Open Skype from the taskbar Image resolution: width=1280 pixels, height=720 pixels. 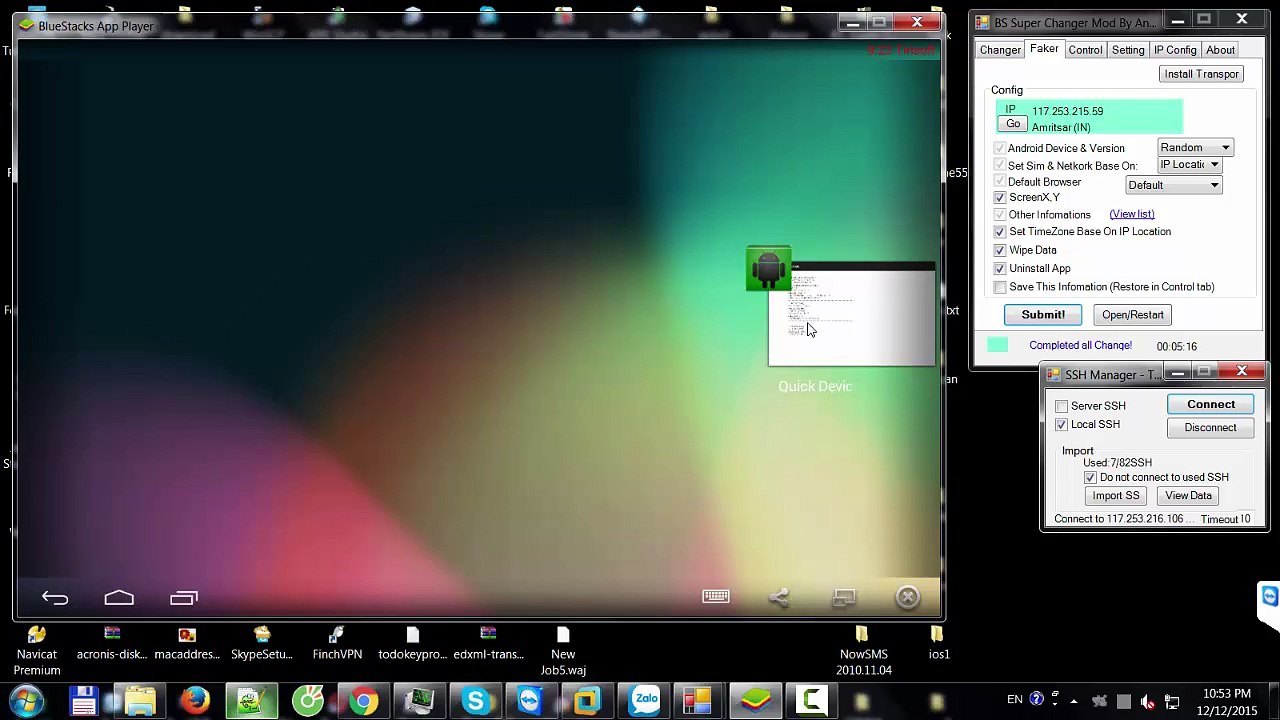coord(476,701)
